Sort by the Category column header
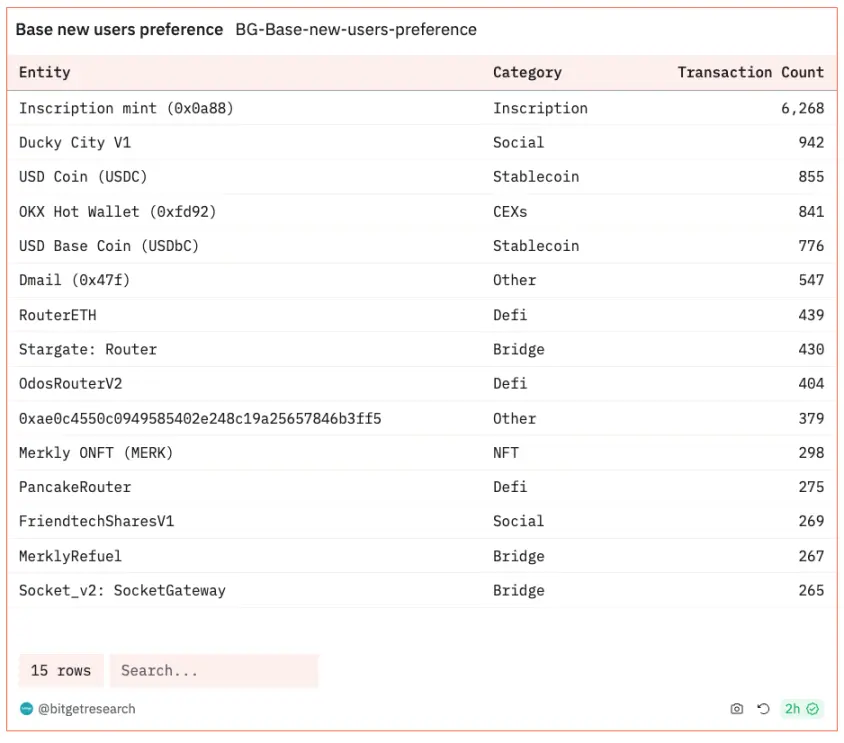 pos(527,72)
